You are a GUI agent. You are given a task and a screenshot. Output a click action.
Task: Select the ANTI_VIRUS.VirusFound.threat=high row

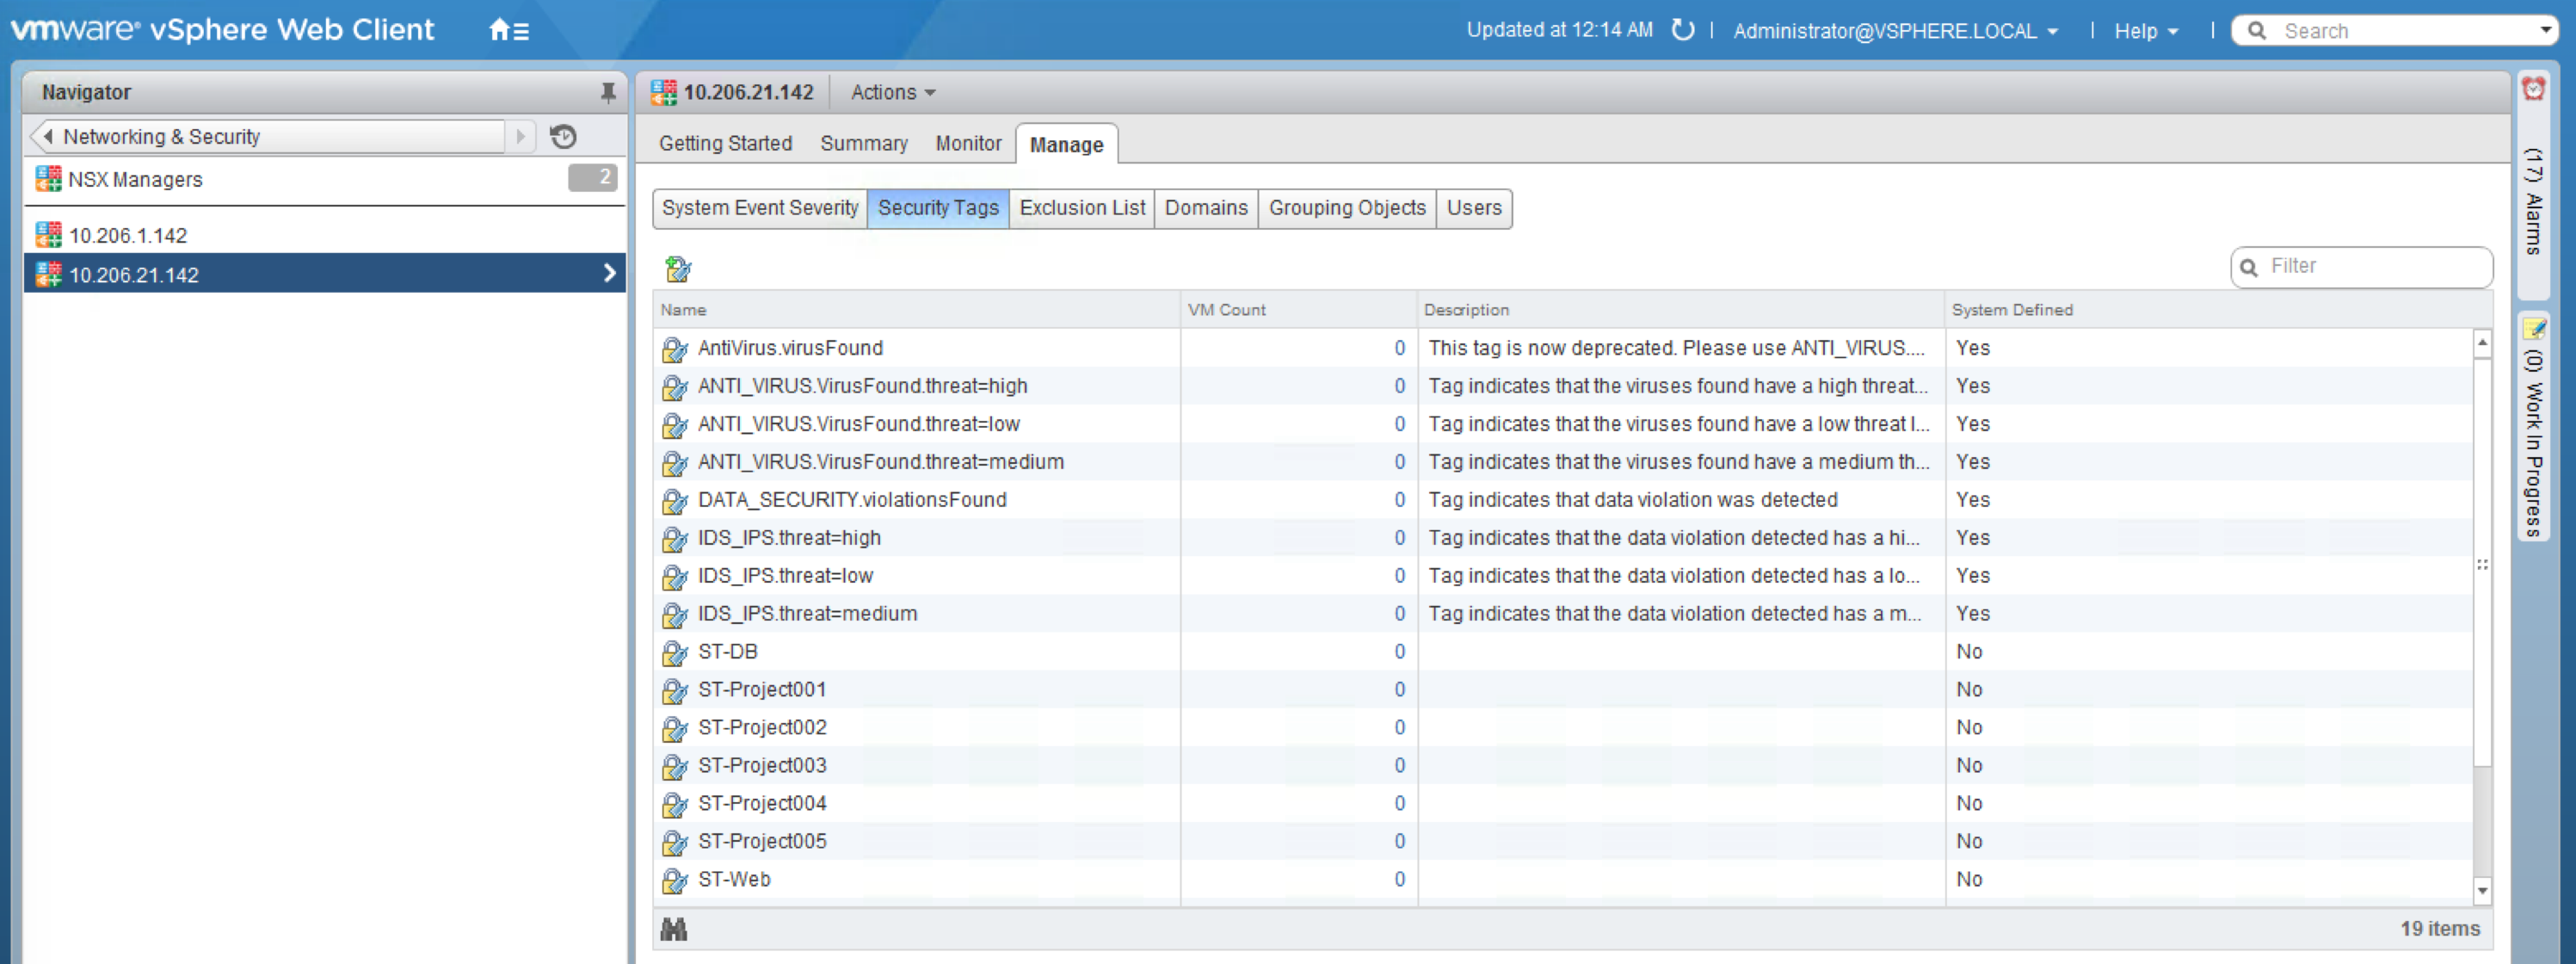1563,387
